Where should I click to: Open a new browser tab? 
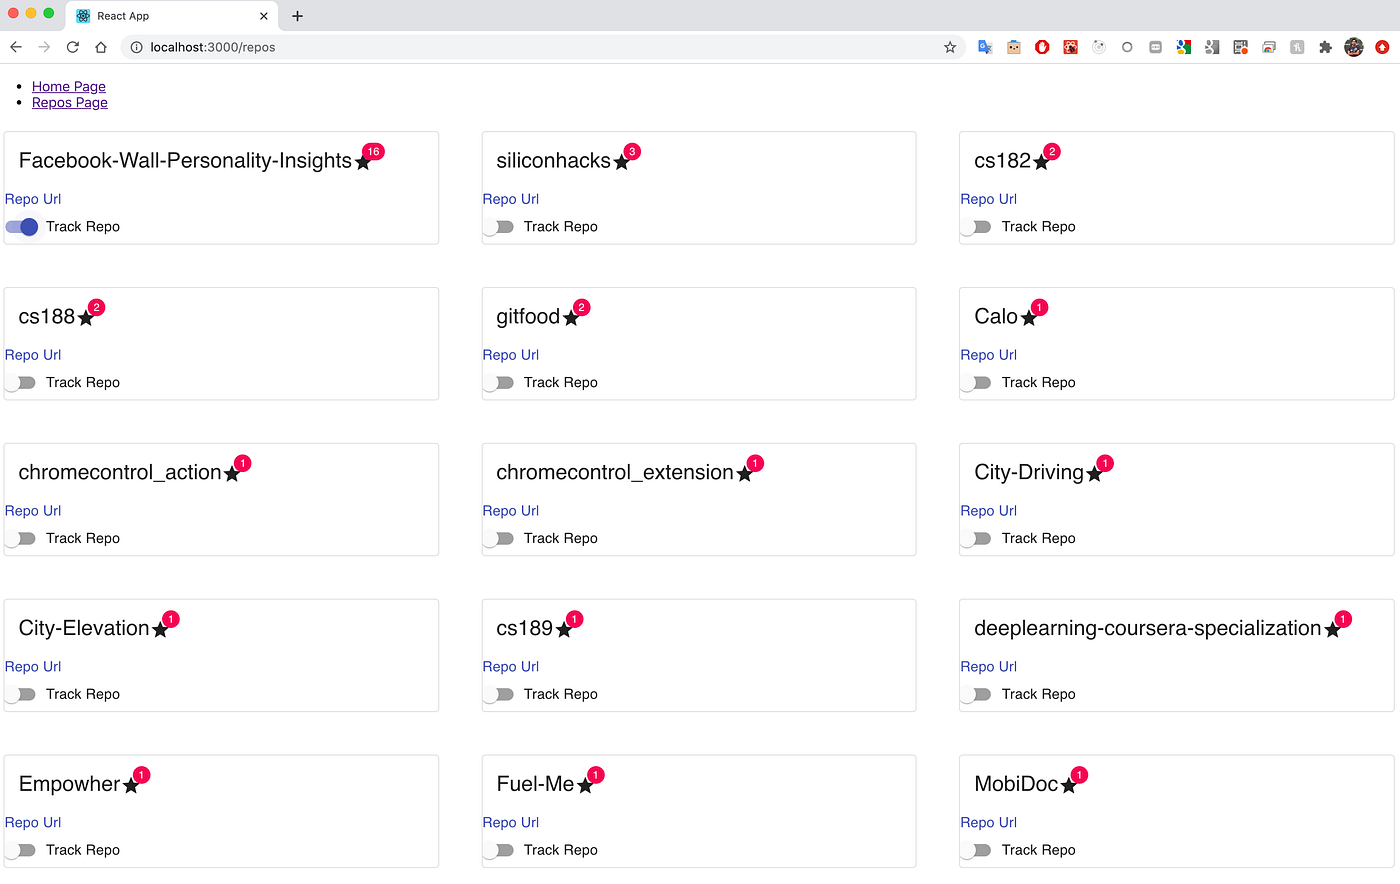297,16
